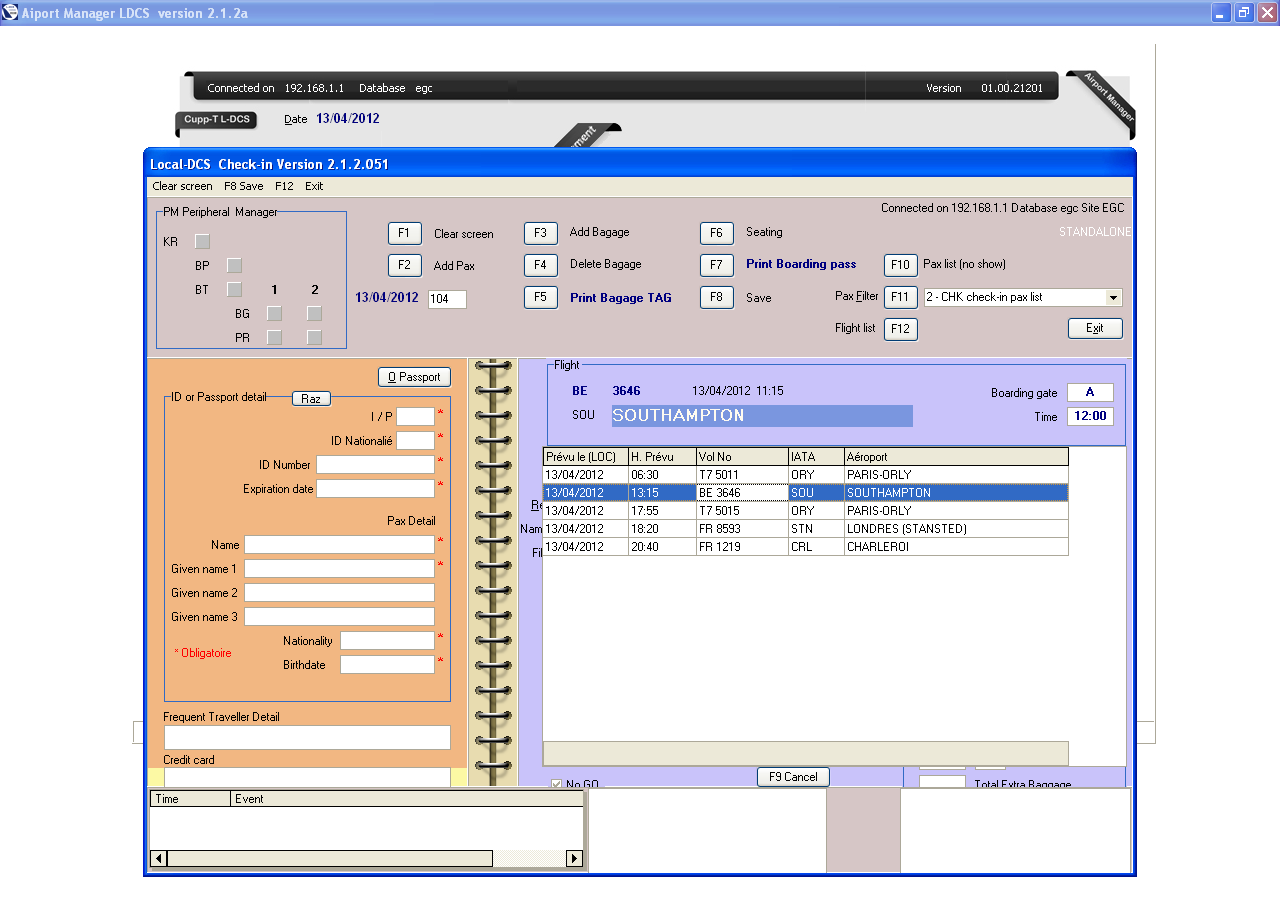Expand the Pax Filter dropdown list
Image resolution: width=1280 pixels, height=923 pixels.
coord(1113,298)
